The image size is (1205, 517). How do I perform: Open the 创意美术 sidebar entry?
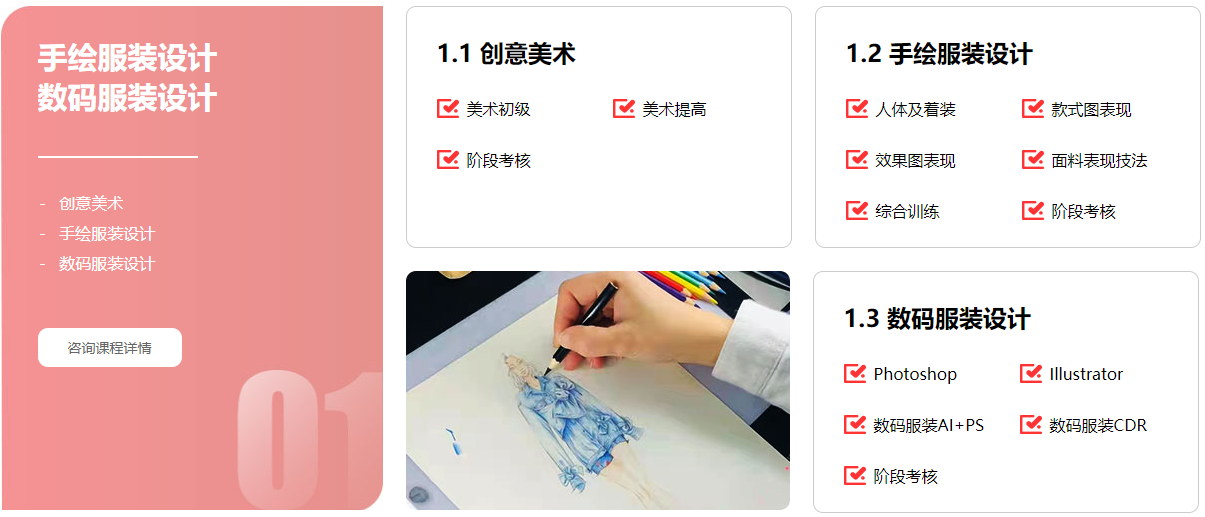(91, 203)
